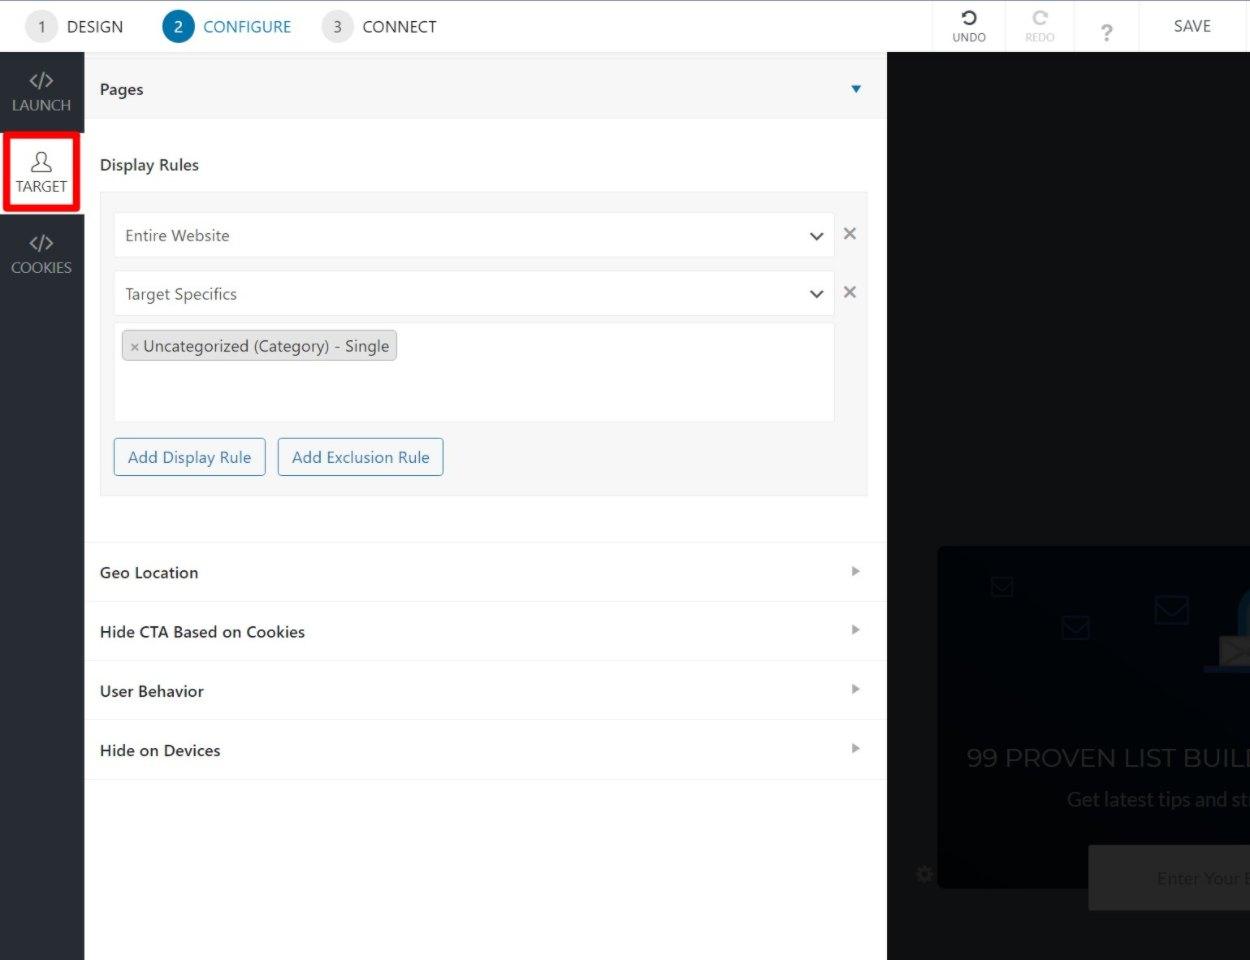Click Add Exclusion Rule button
The image size is (1250, 960).
tap(360, 457)
